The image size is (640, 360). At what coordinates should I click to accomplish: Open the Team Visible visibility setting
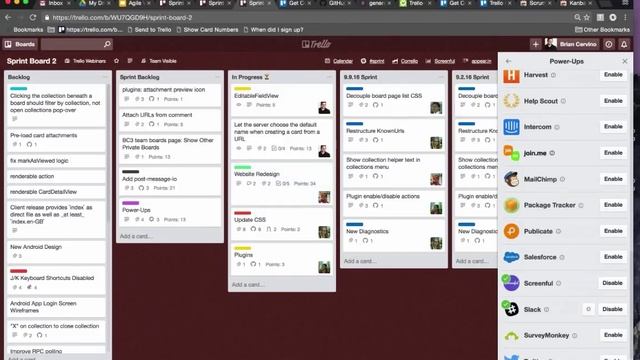click(159, 61)
